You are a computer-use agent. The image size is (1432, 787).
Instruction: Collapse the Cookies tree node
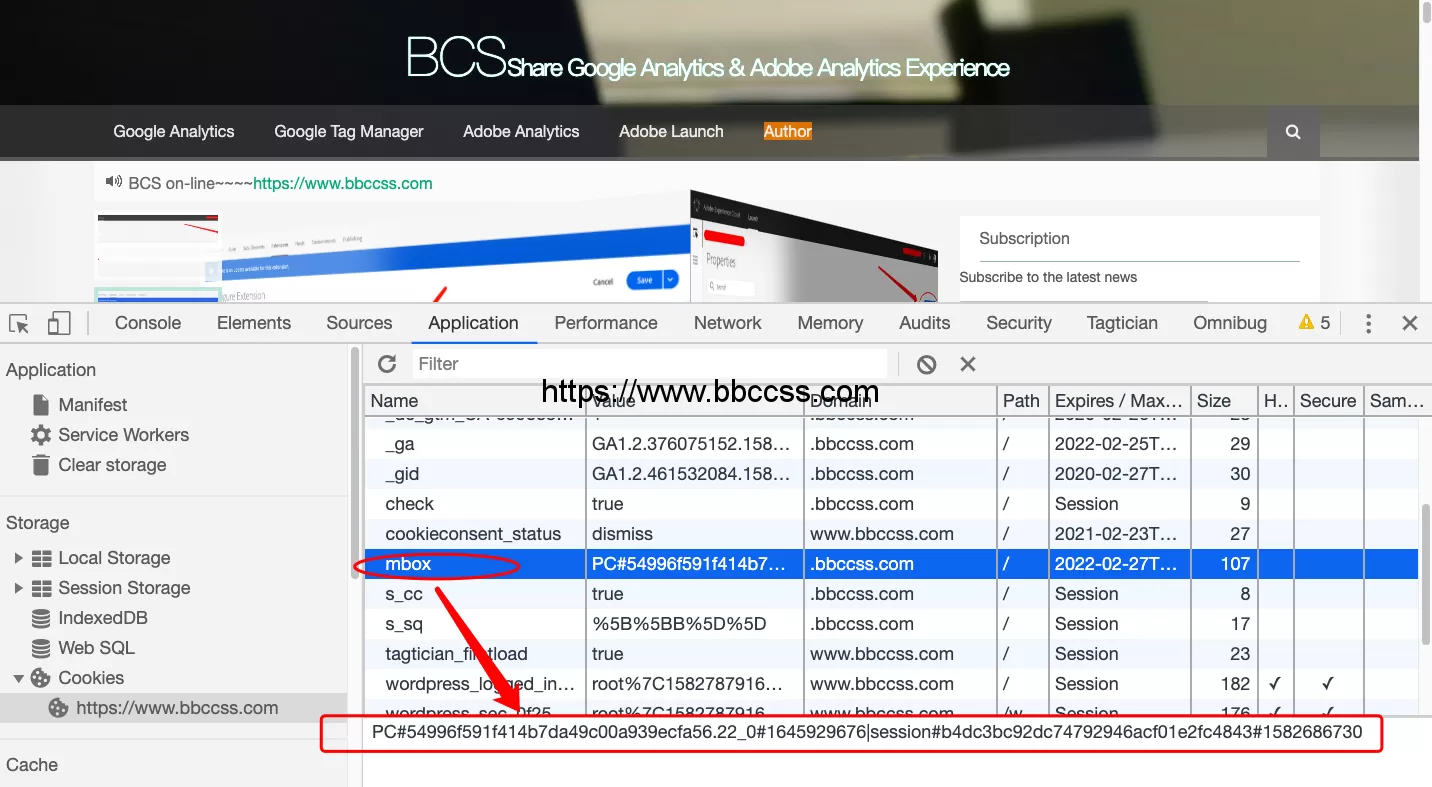[18, 678]
